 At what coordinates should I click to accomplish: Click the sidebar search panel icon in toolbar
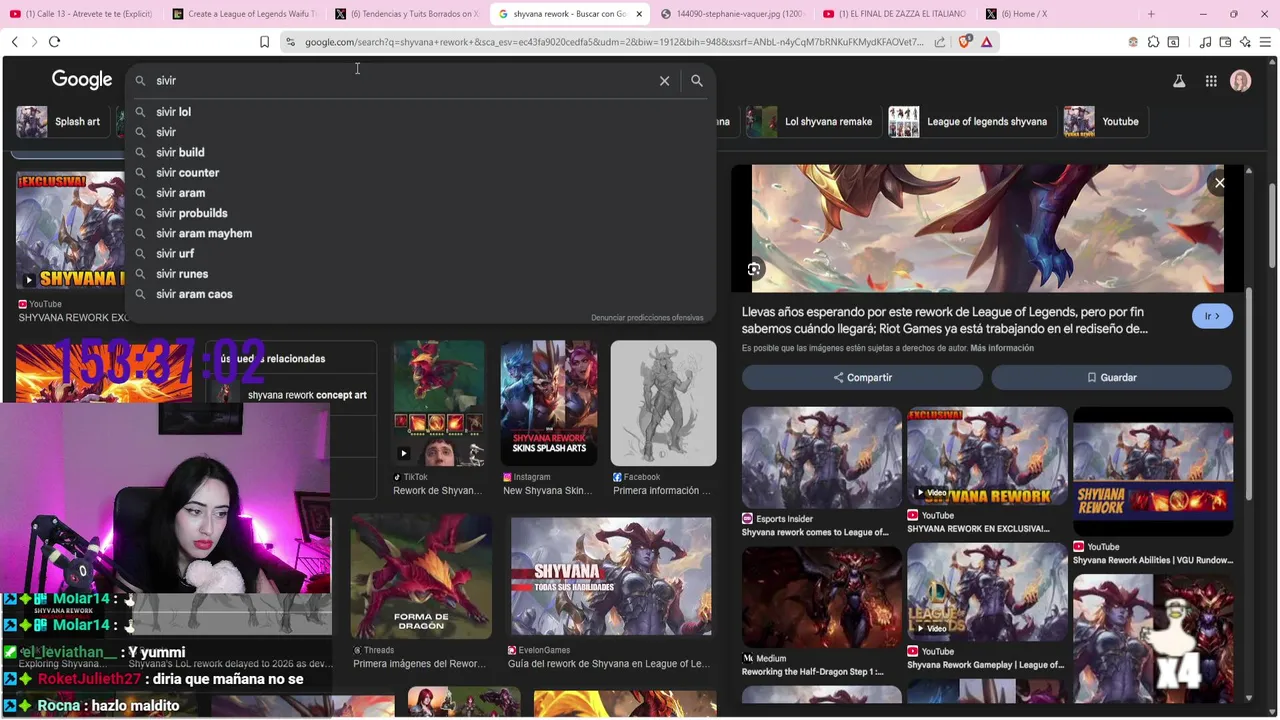point(1173,42)
